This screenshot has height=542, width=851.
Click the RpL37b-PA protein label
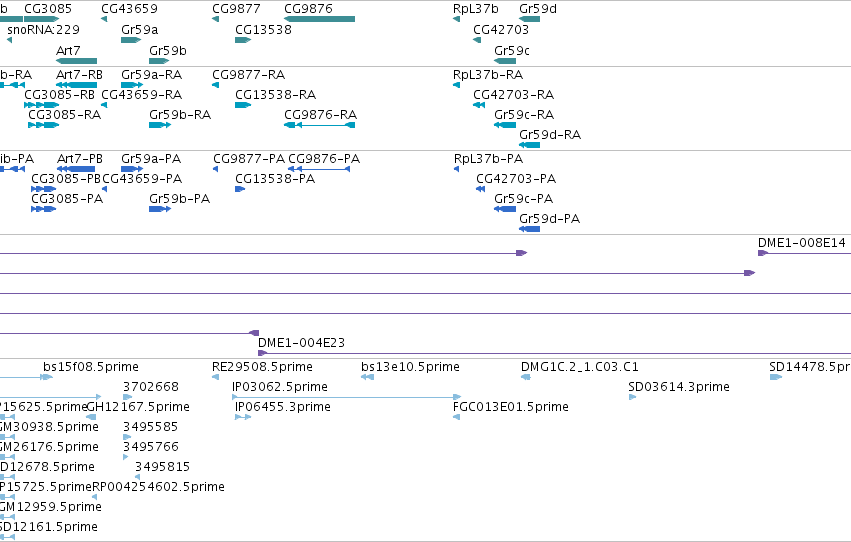point(488,158)
